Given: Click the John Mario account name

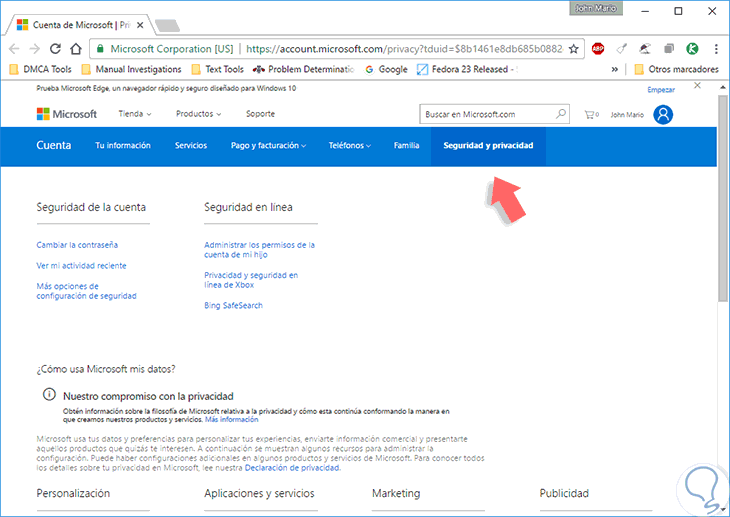Looking at the screenshot, I should click(627, 115).
